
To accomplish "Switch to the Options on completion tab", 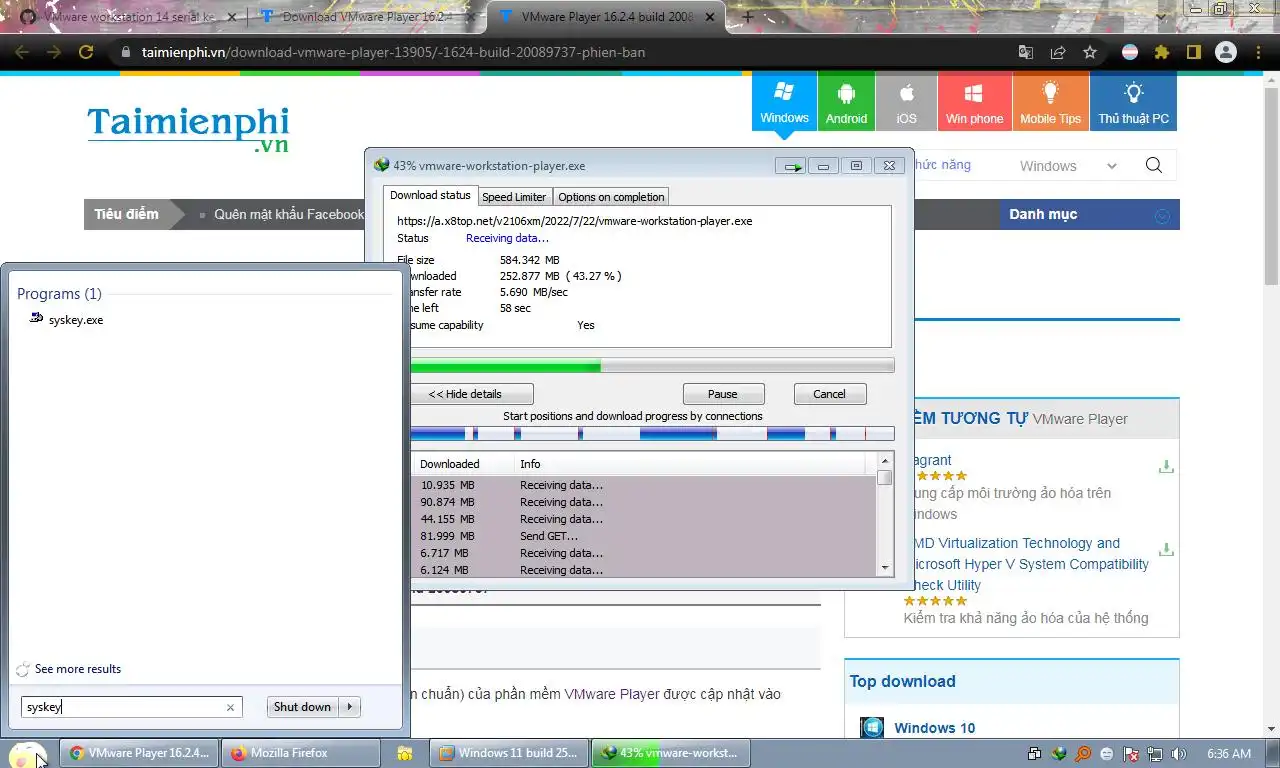I will click(611, 197).
